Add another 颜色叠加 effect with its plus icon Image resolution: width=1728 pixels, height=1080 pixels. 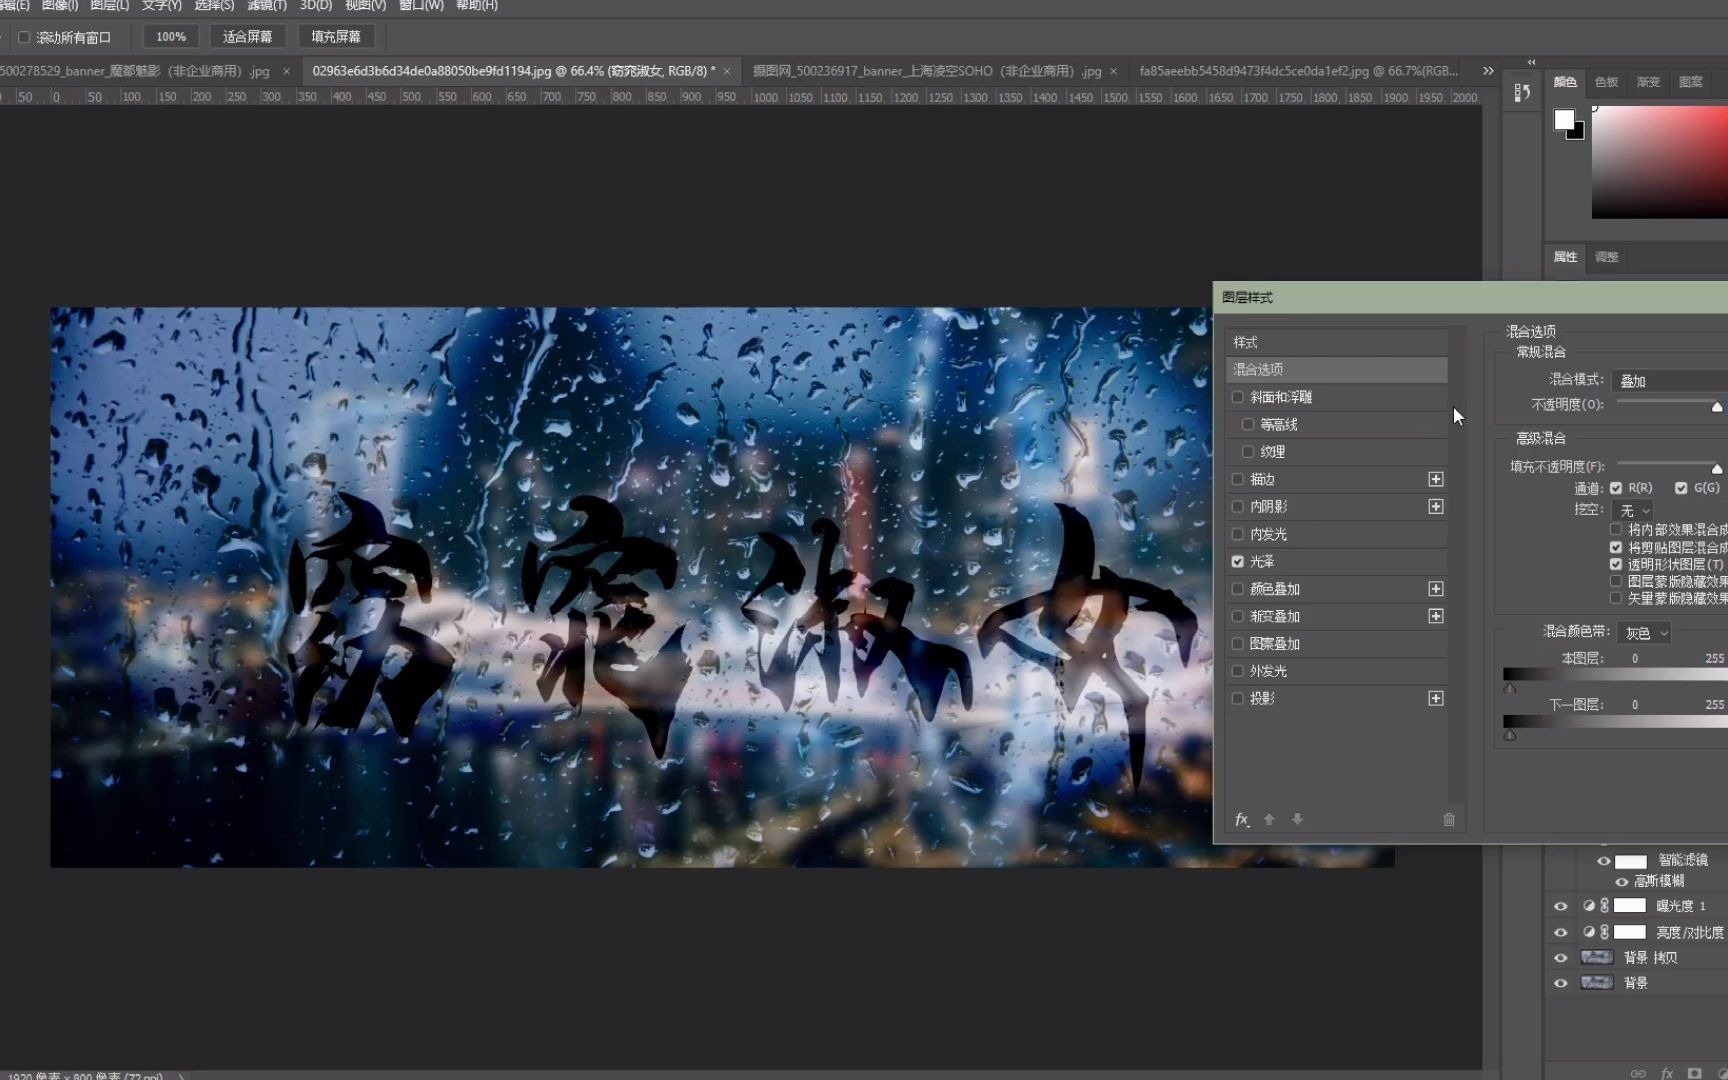coord(1436,589)
